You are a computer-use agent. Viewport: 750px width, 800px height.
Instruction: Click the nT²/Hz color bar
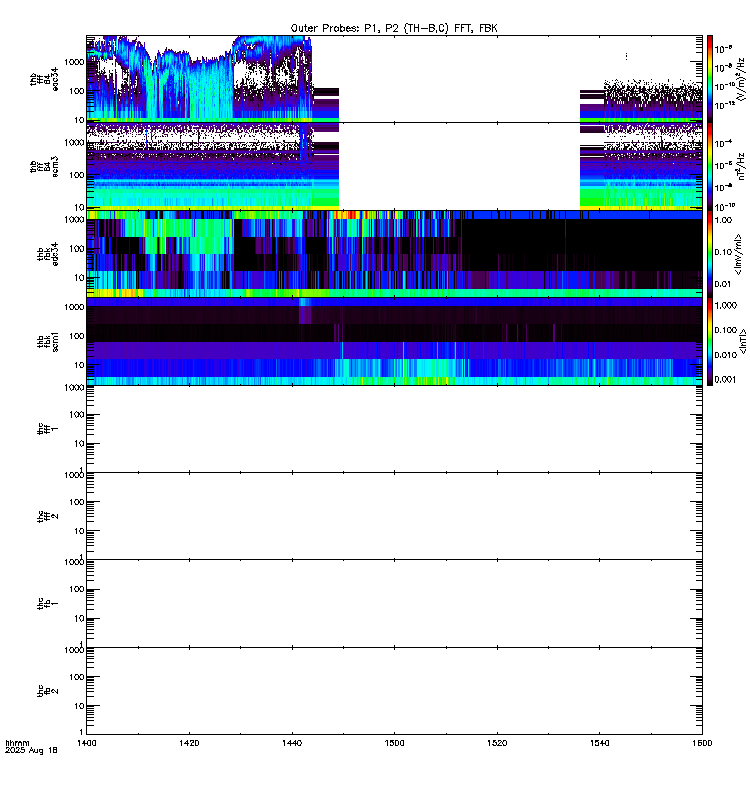(710, 166)
